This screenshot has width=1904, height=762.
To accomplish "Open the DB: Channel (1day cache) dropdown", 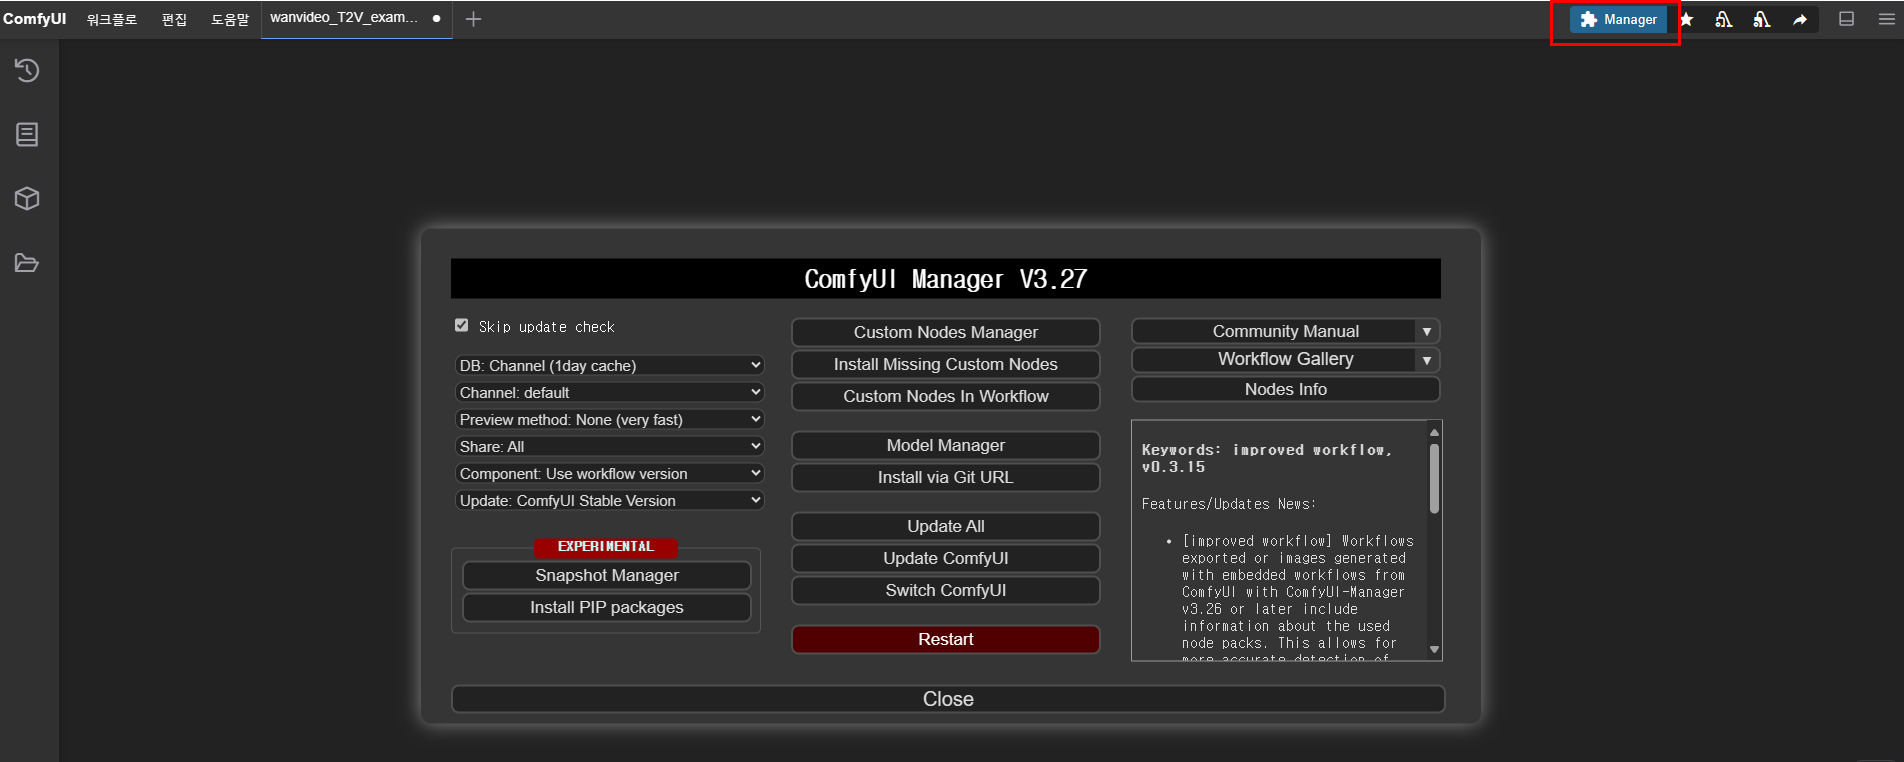I will tap(610, 366).
